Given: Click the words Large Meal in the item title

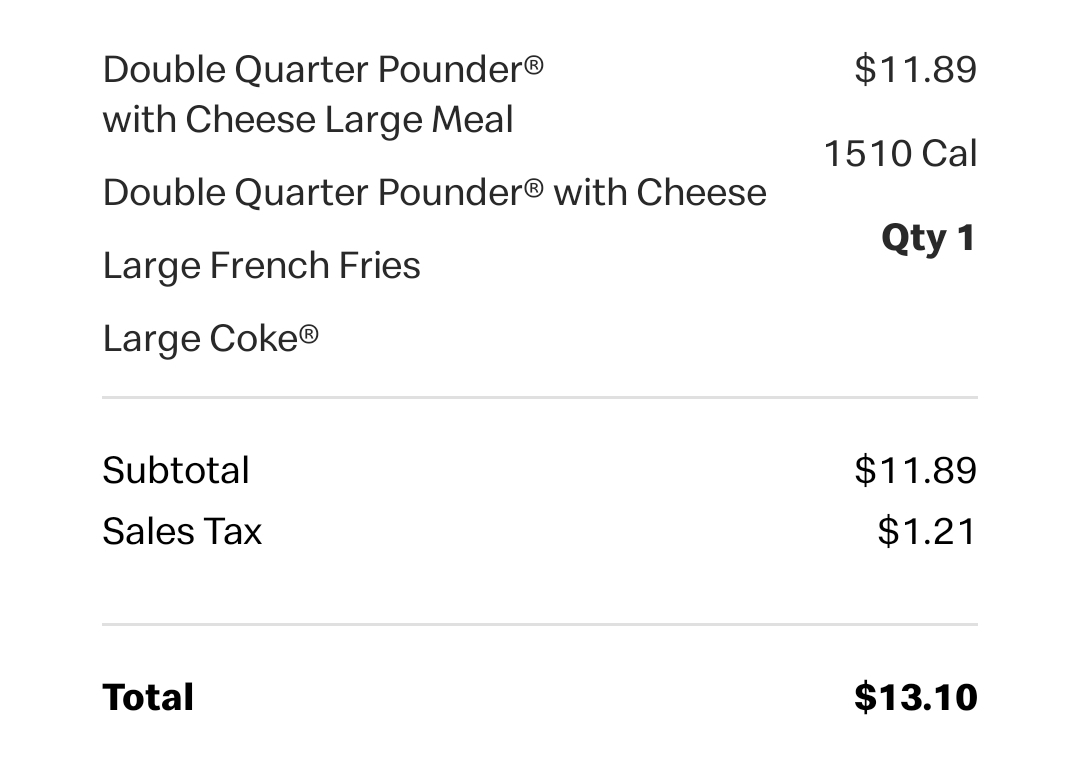Looking at the screenshot, I should point(419,120).
